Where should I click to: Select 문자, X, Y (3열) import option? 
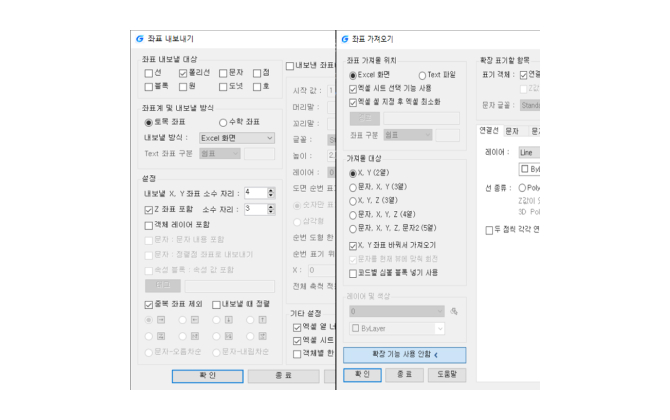tap(353, 187)
